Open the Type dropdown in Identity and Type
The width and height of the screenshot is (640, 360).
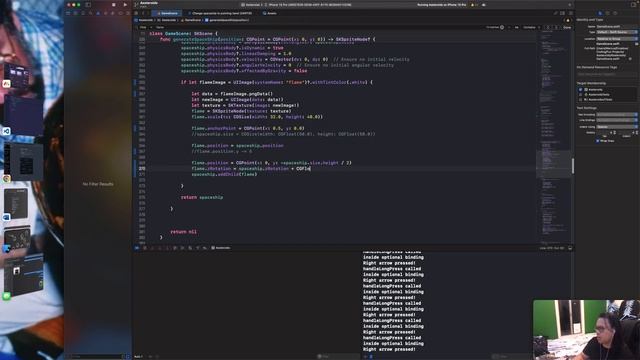click(617, 32)
